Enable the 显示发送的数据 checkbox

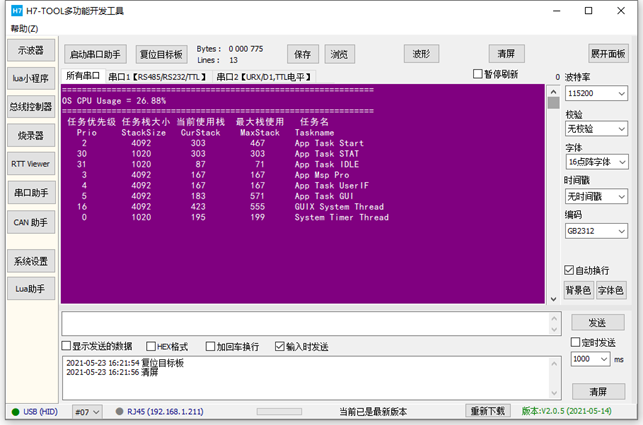pos(66,346)
